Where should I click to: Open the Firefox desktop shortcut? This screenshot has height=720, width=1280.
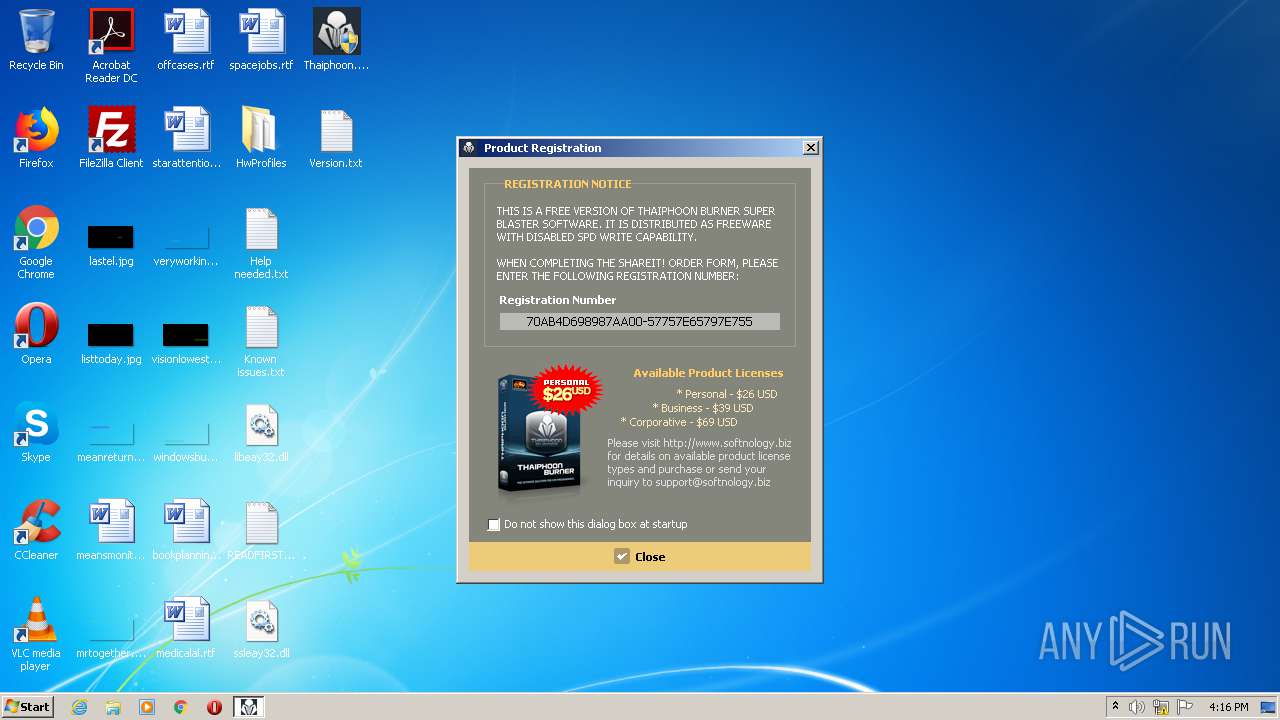[36, 138]
